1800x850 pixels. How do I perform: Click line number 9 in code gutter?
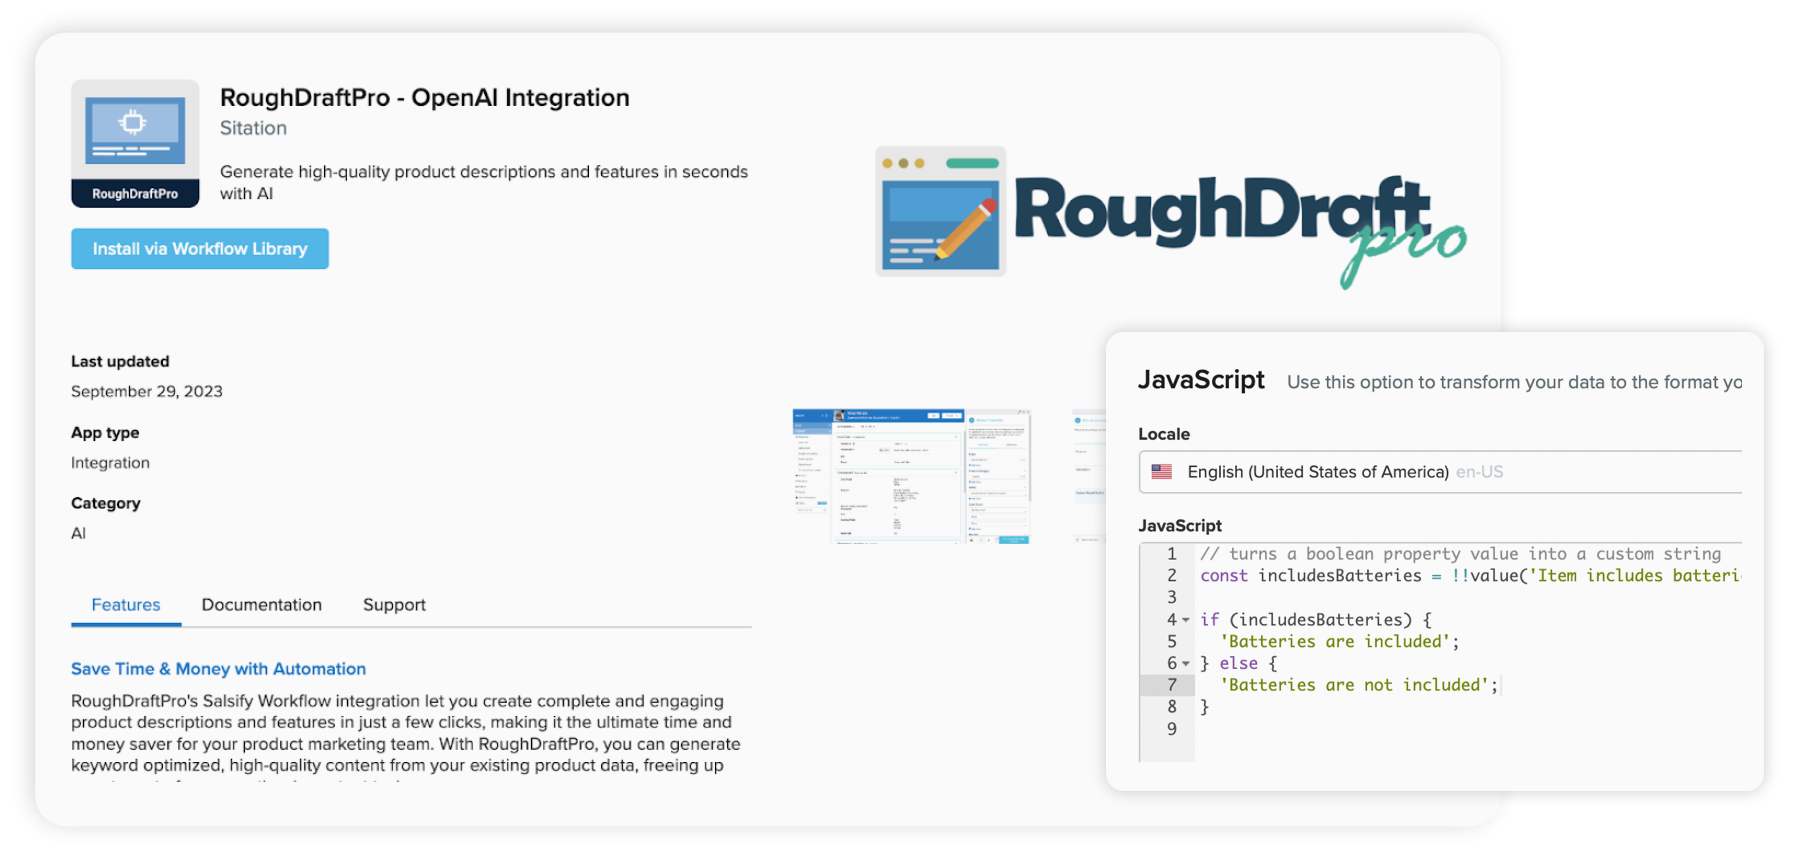pyautogui.click(x=1172, y=729)
